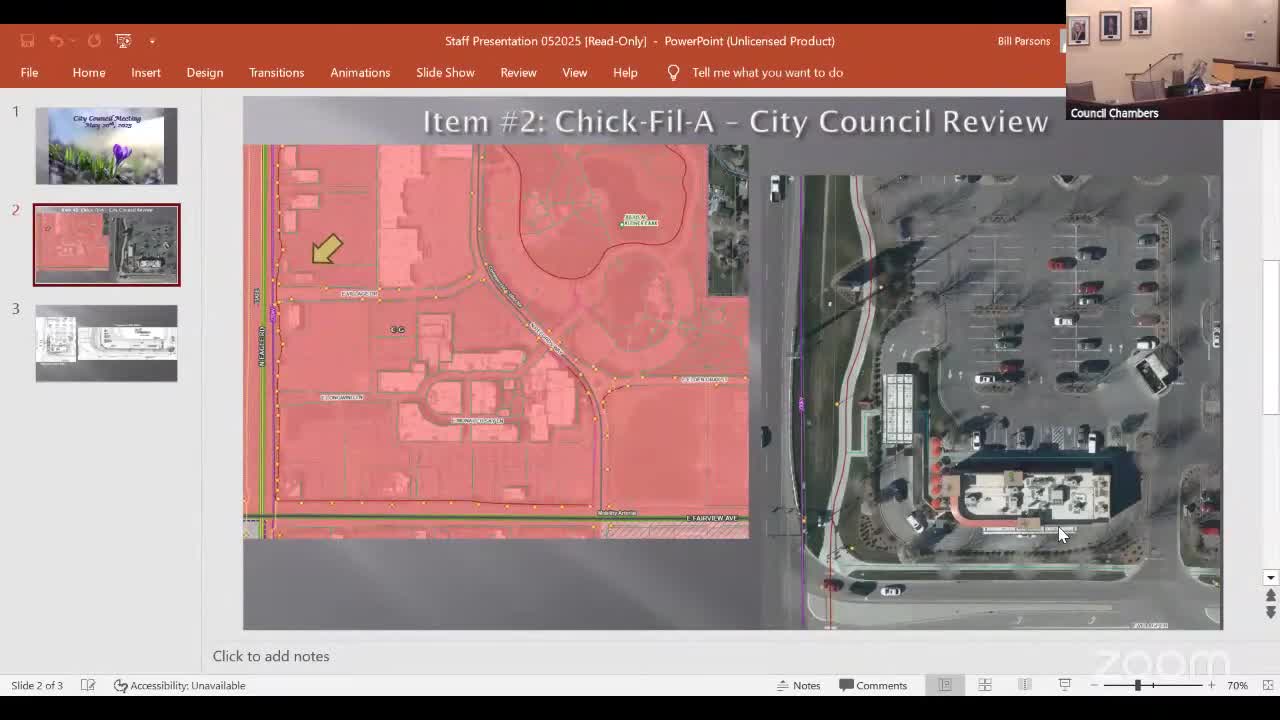Click the 'Tell me what you want to do' box
The width and height of the screenshot is (1280, 720).
click(x=767, y=72)
